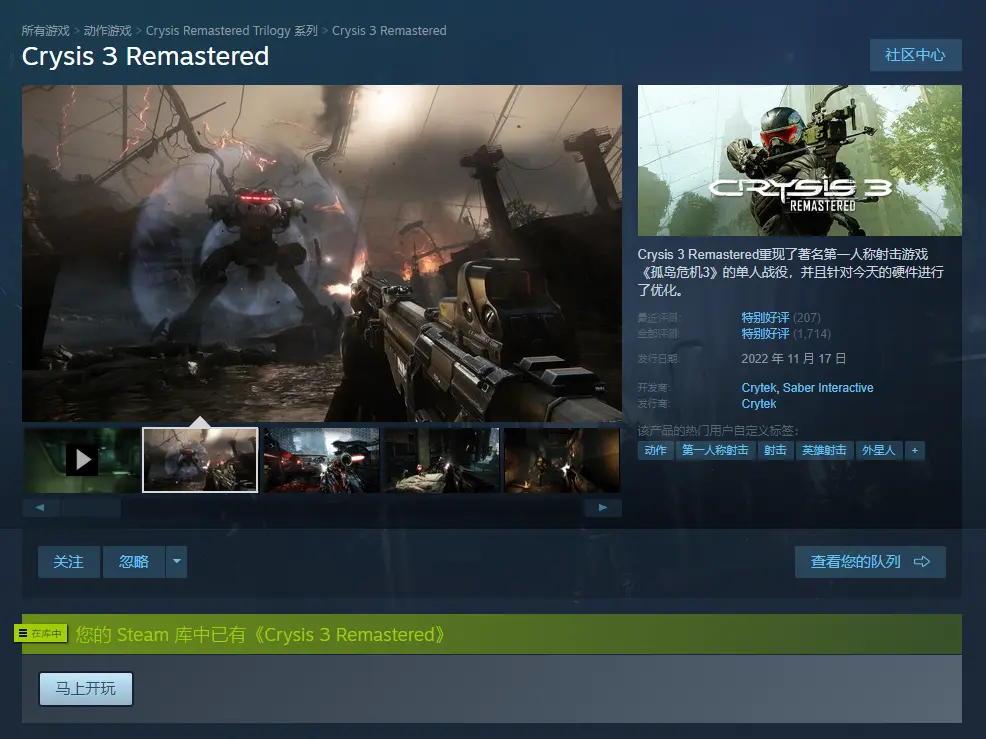Open the publisher Crytek link
This screenshot has height=739, width=986.
tap(758, 404)
